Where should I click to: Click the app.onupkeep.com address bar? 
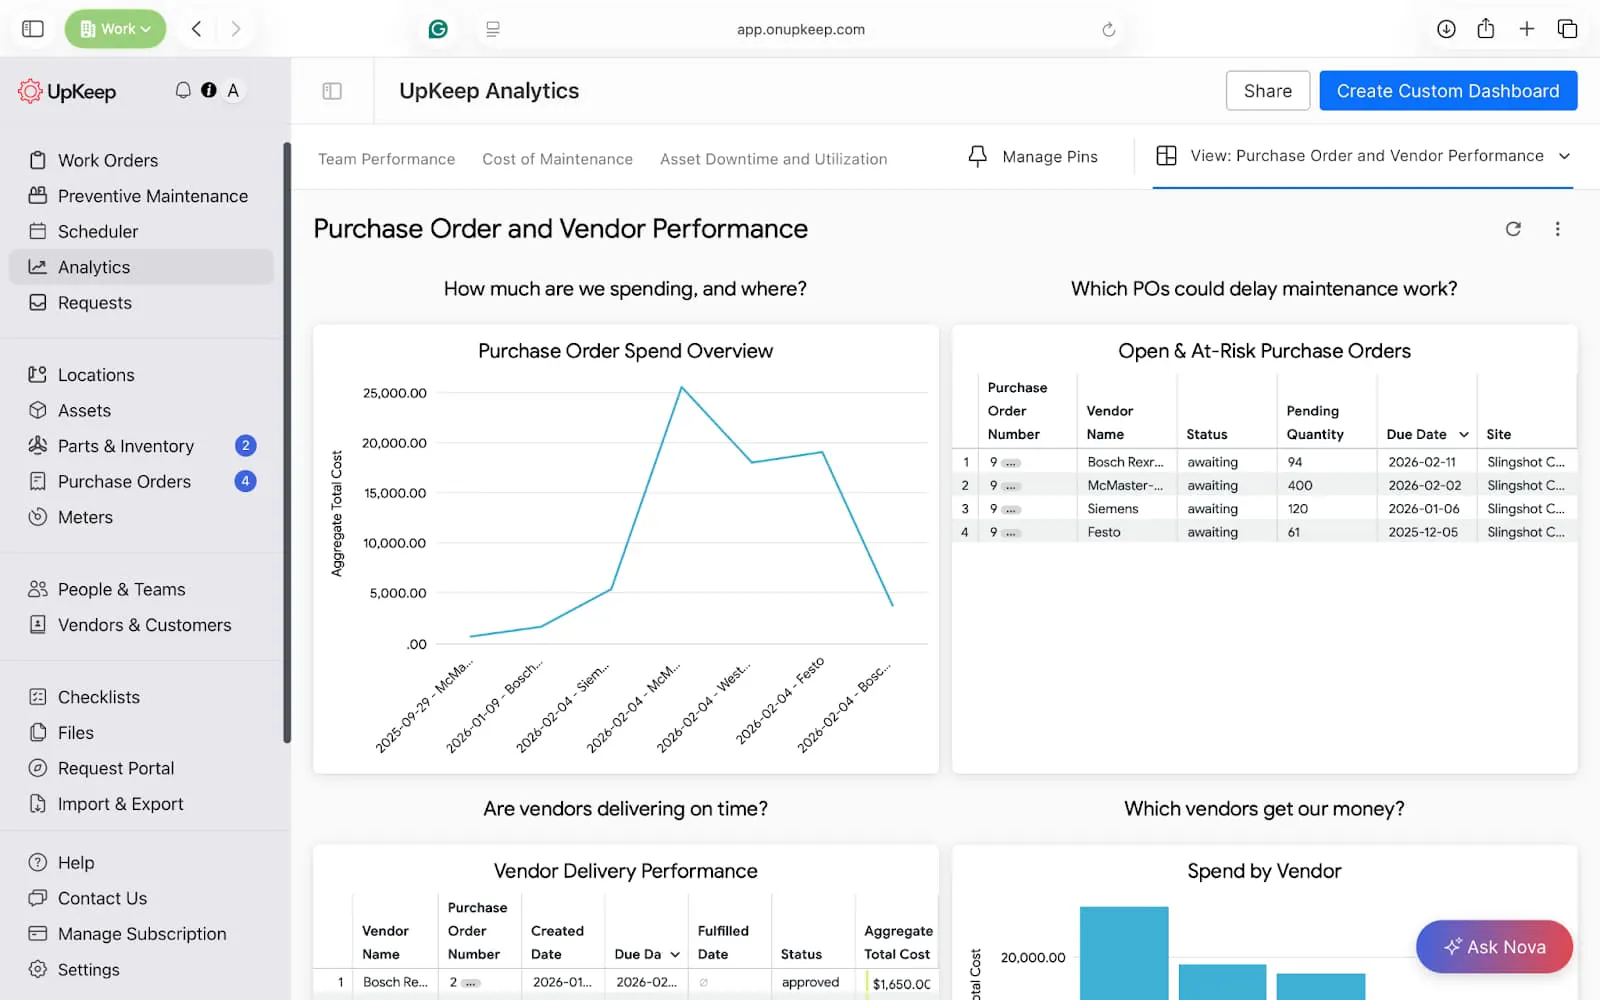click(x=800, y=29)
